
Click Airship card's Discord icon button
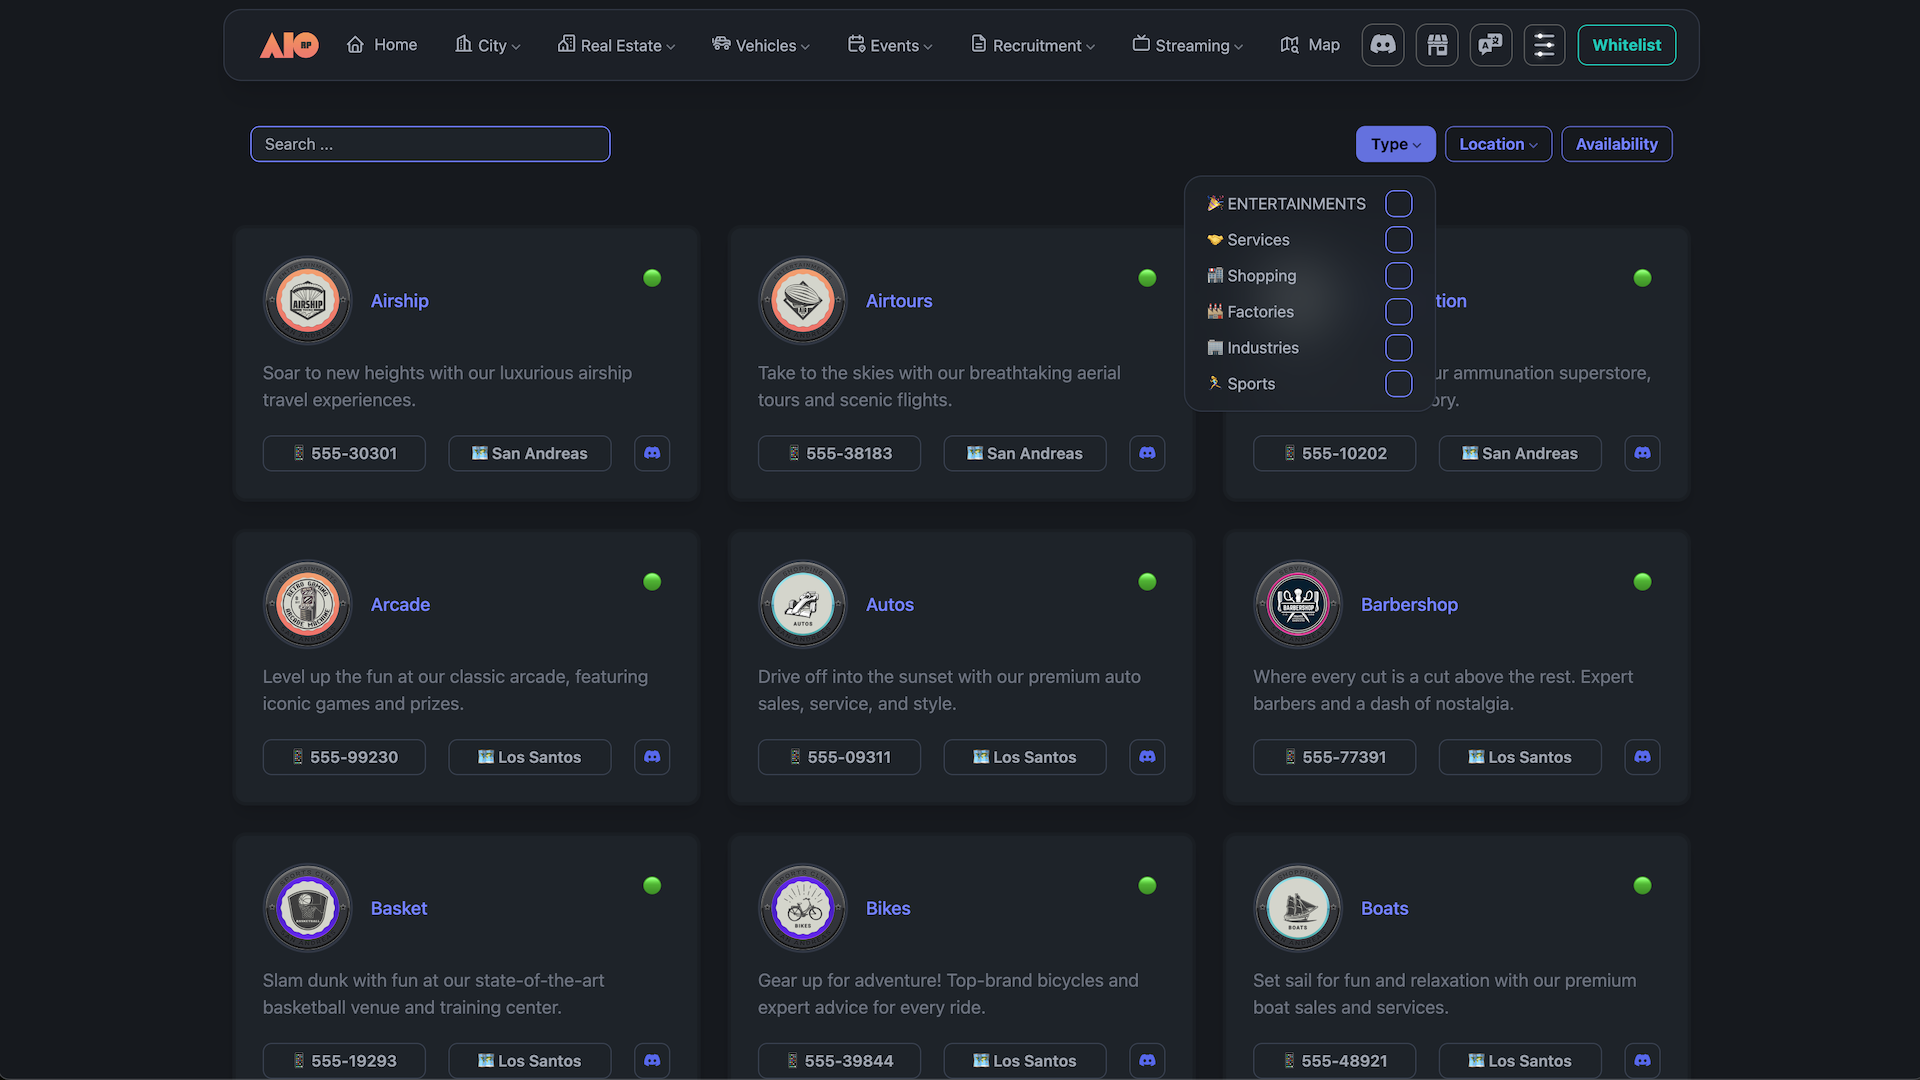652,453
